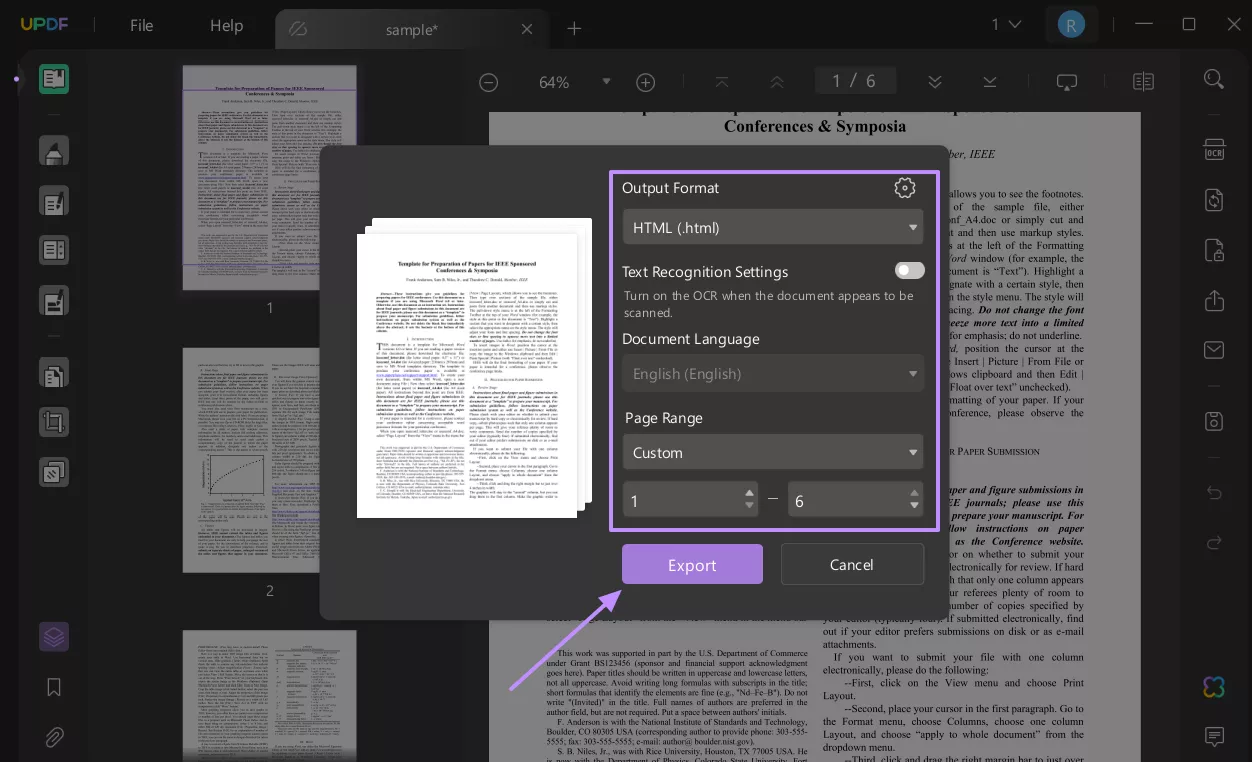Open the bookmark panel icon
This screenshot has width=1252, height=762.
54,687
